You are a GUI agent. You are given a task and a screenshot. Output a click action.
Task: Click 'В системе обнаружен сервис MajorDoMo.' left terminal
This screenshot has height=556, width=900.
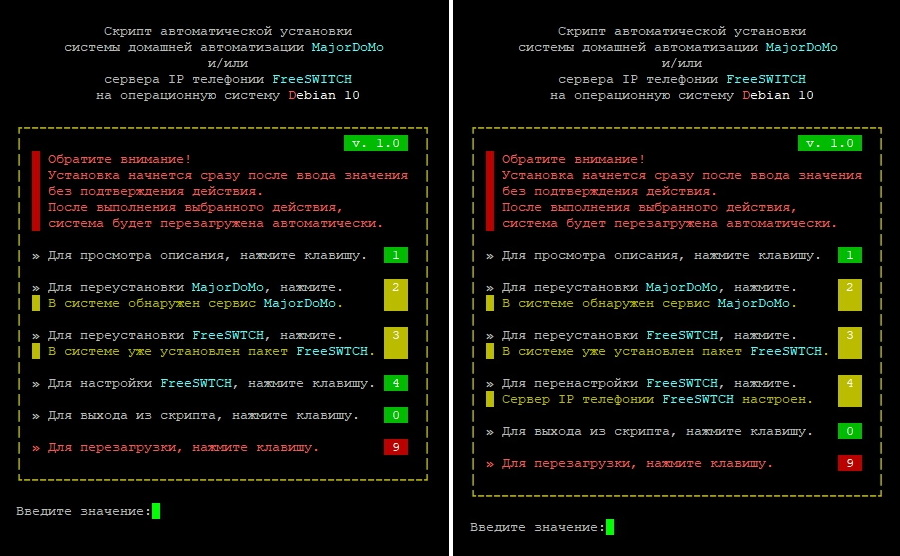195,303
